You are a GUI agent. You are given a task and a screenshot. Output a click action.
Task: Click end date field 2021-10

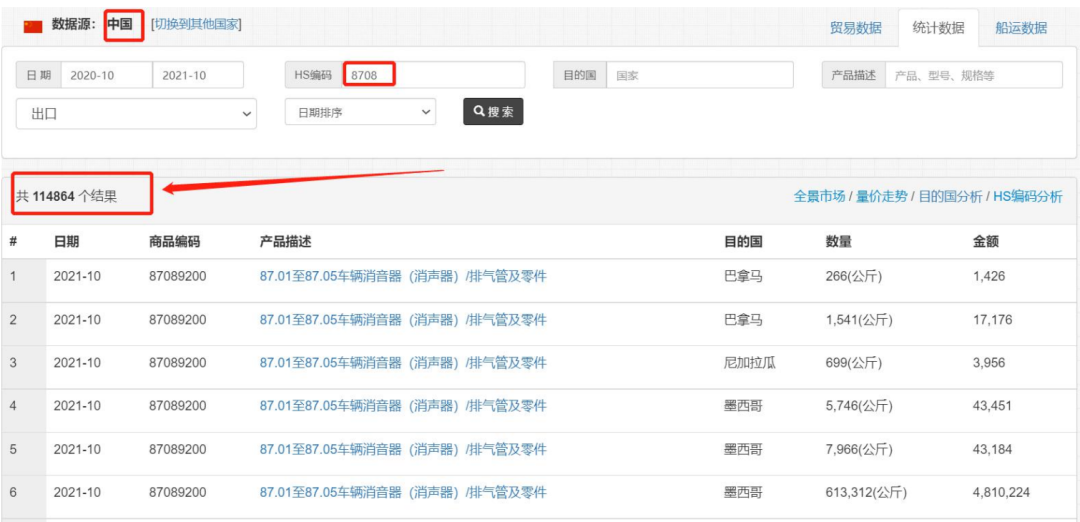198,75
